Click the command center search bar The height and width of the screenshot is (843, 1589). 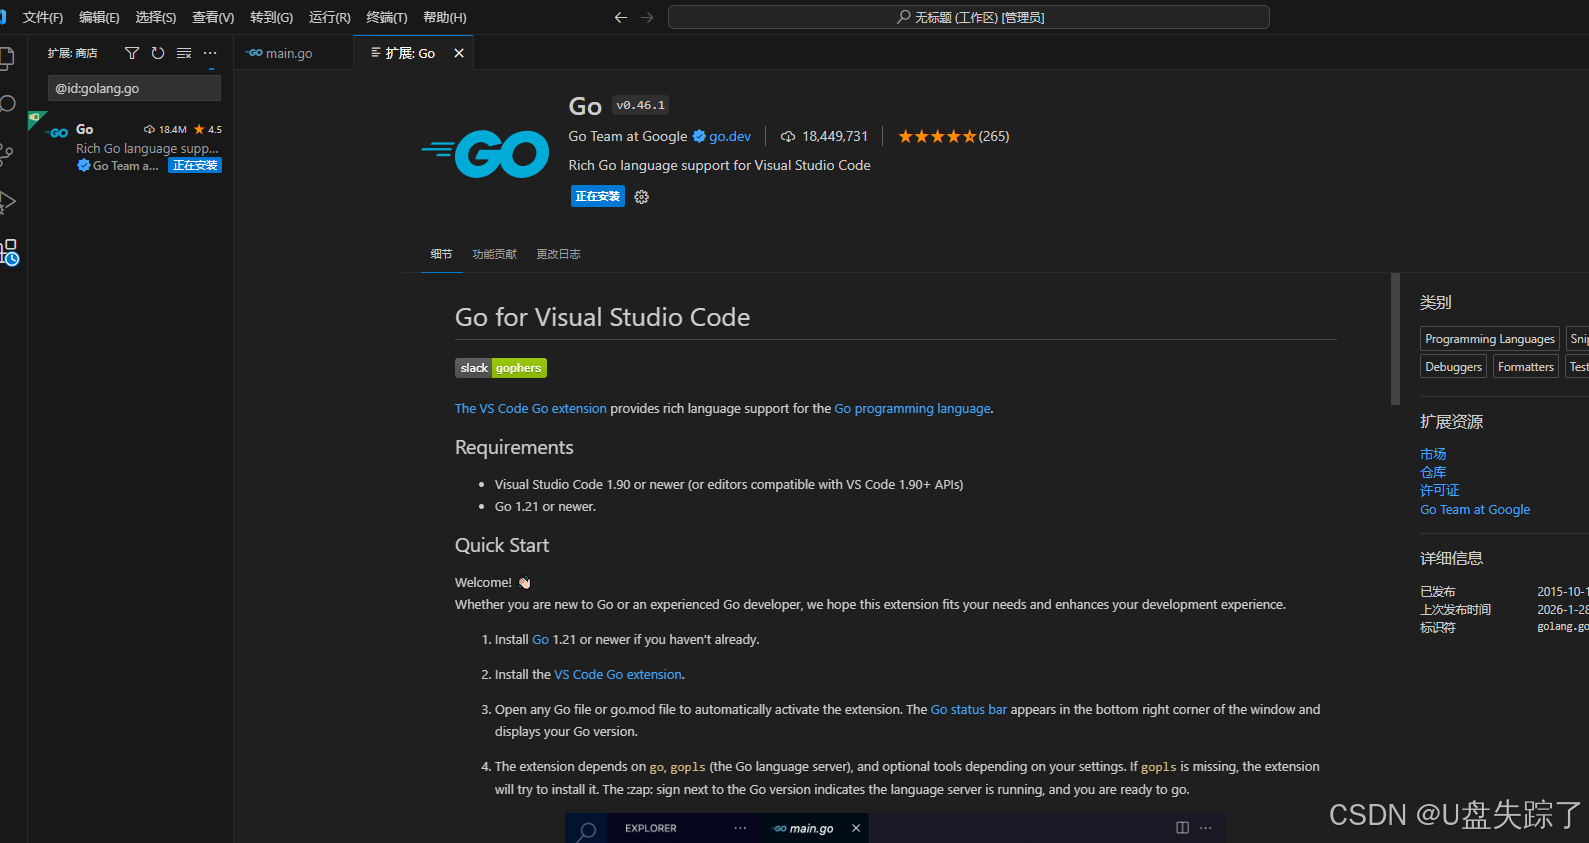(x=969, y=17)
